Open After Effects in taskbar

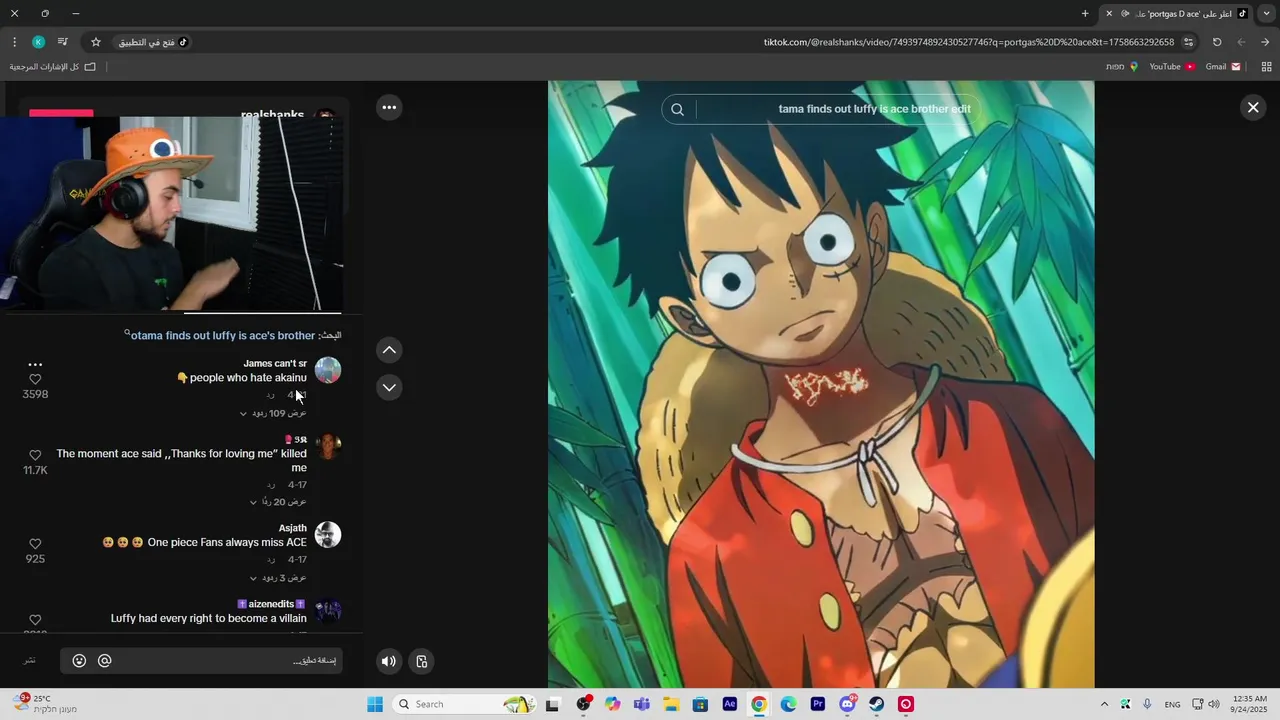coord(730,704)
